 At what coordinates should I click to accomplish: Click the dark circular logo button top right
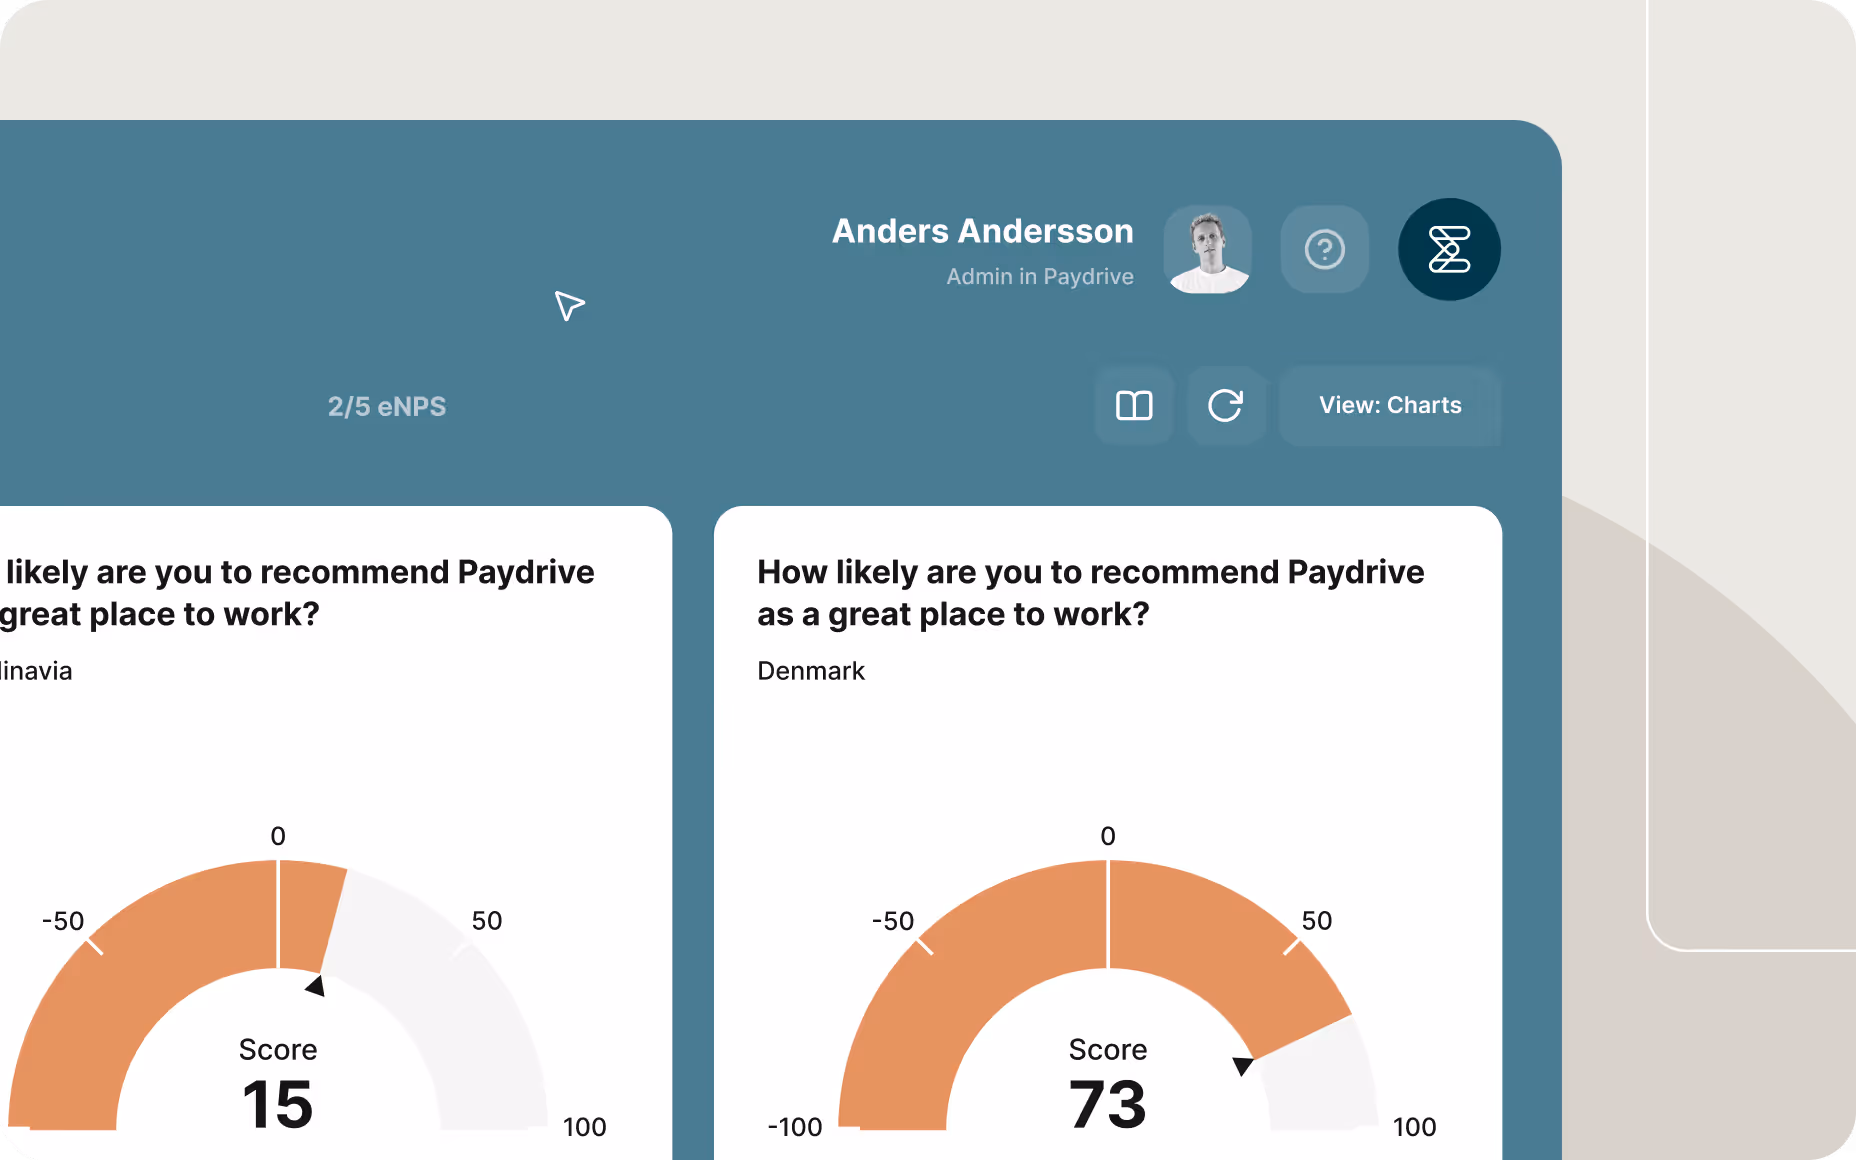coord(1449,250)
